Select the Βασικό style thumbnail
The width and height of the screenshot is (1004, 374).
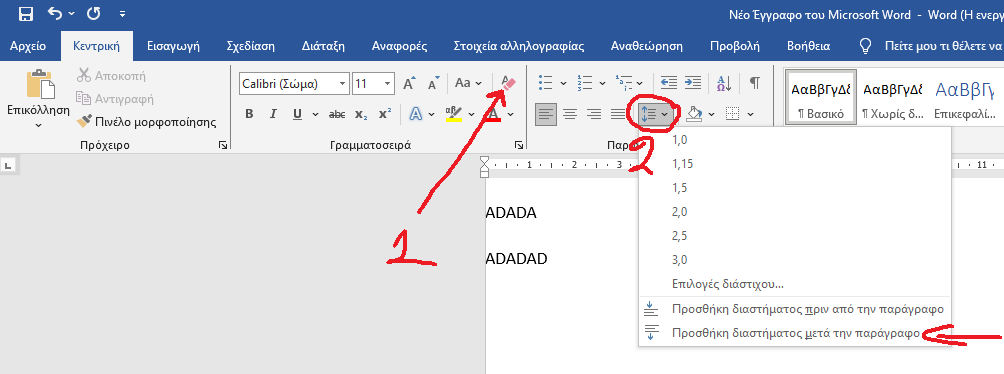click(821, 98)
